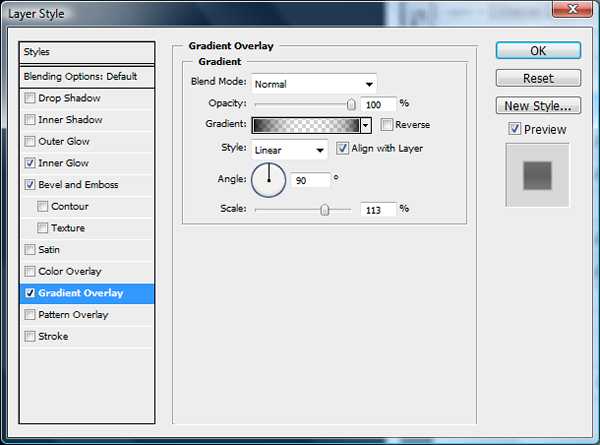Select the Stroke label
The height and width of the screenshot is (445, 600).
(53, 336)
